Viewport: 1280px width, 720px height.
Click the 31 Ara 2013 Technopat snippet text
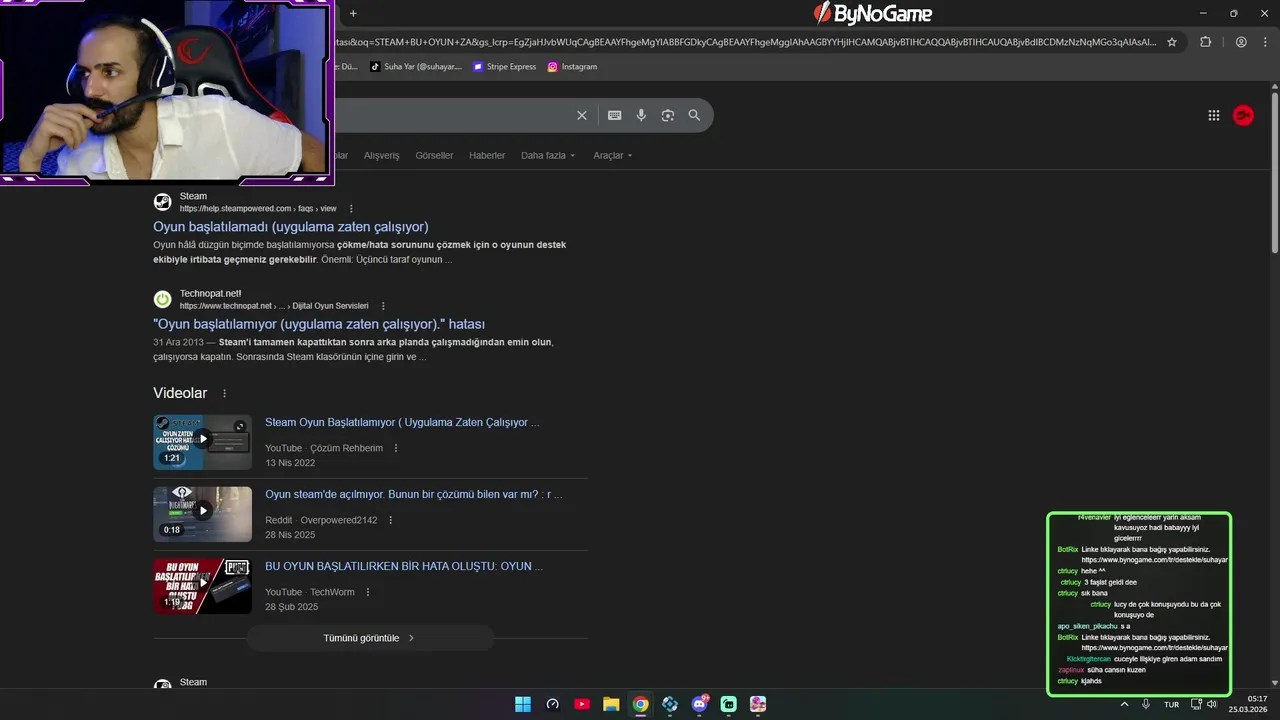click(x=352, y=349)
